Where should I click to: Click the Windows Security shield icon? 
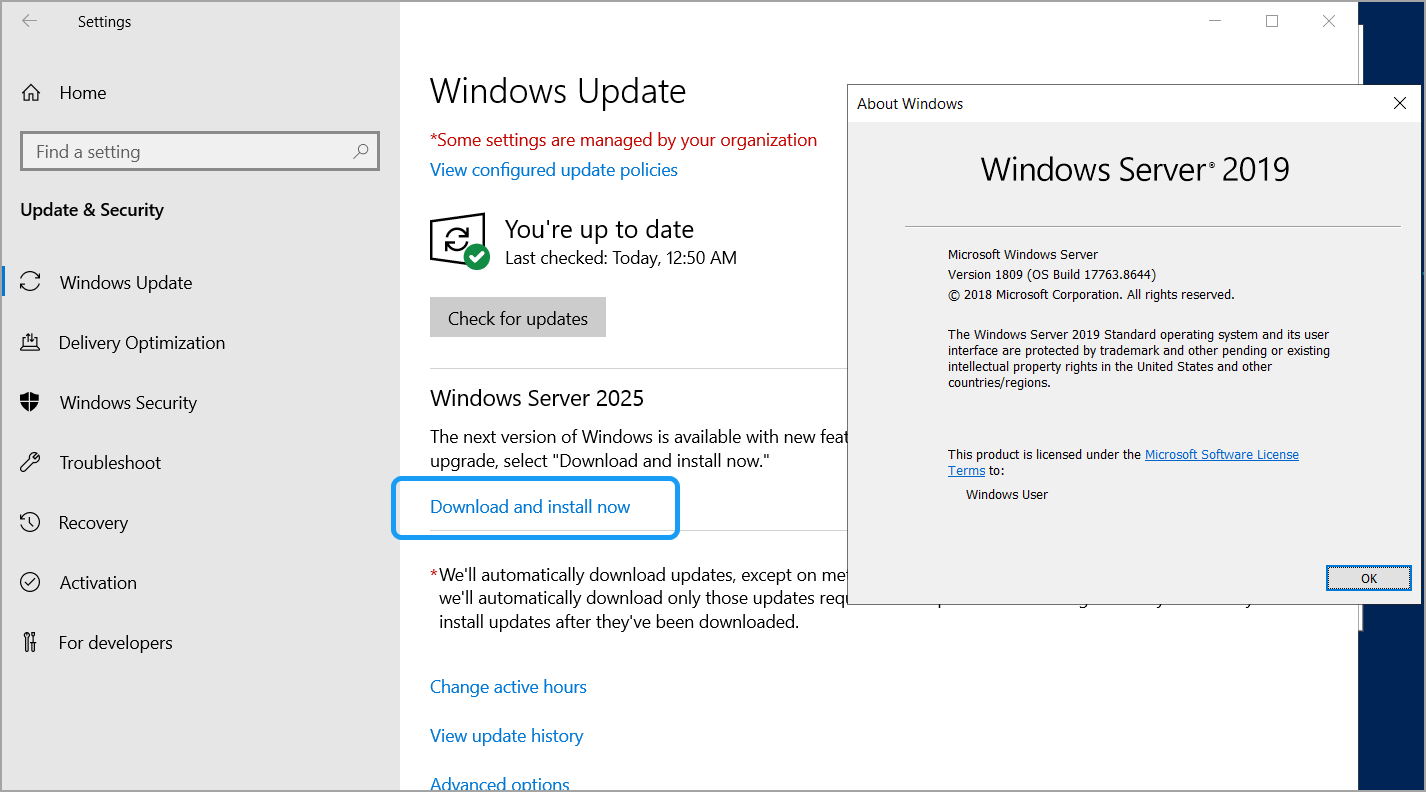pos(30,402)
